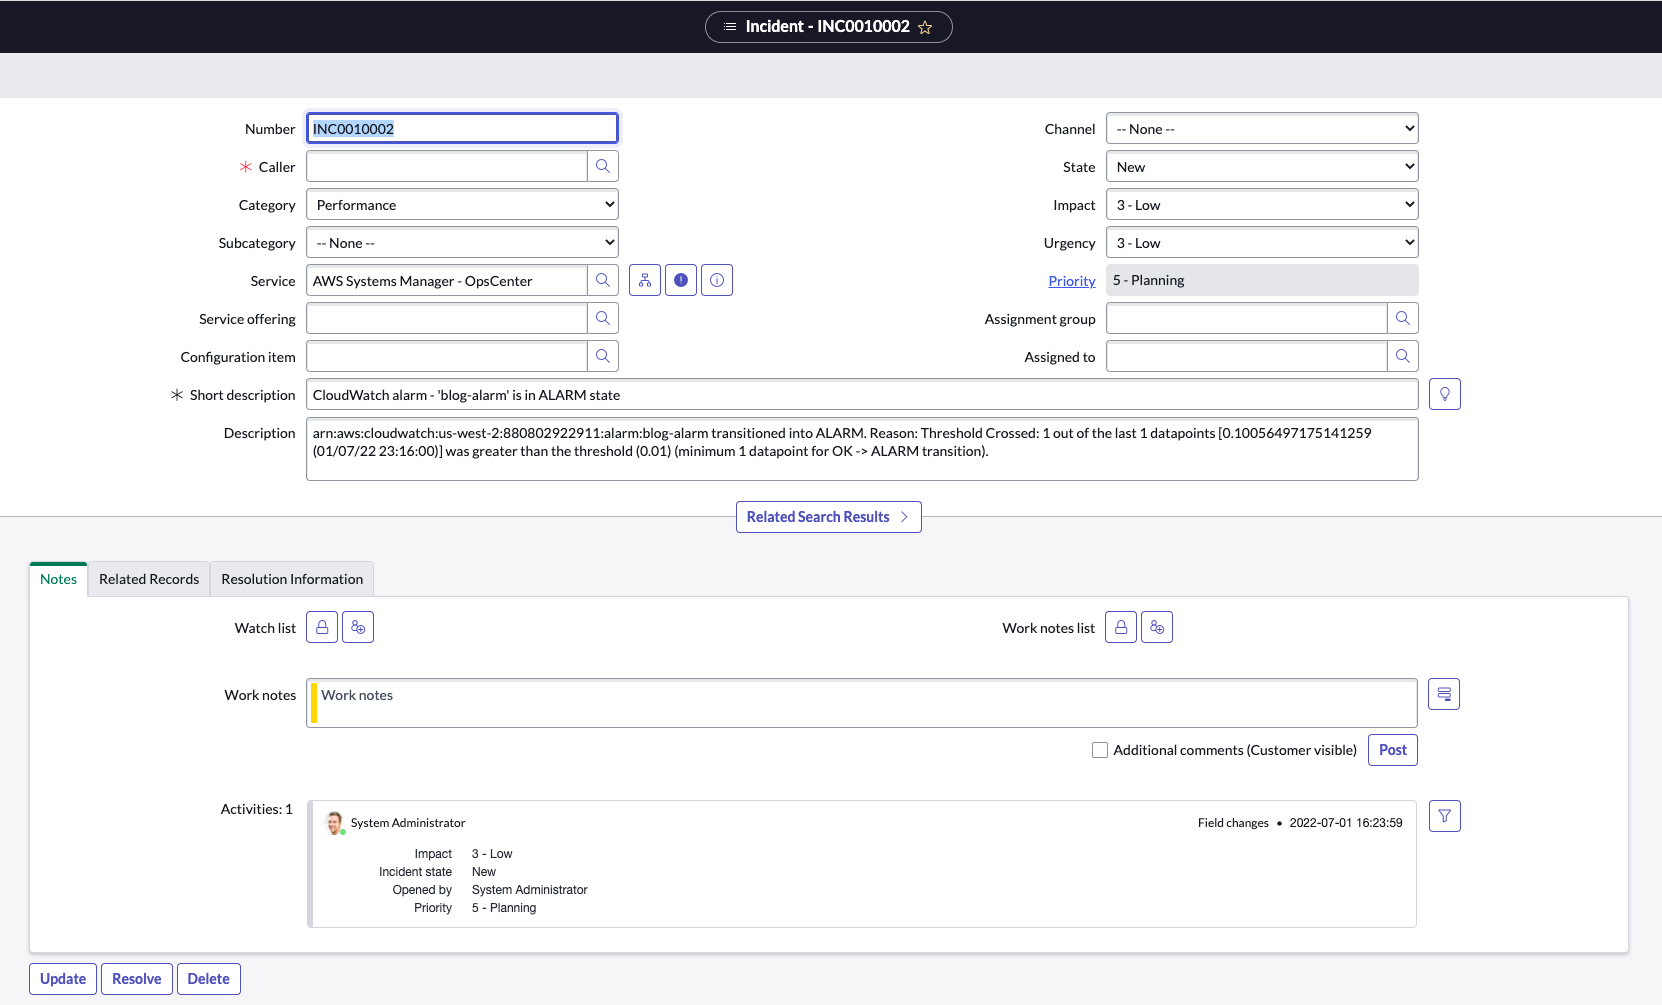Open the Resolution Information tab

point(291,578)
